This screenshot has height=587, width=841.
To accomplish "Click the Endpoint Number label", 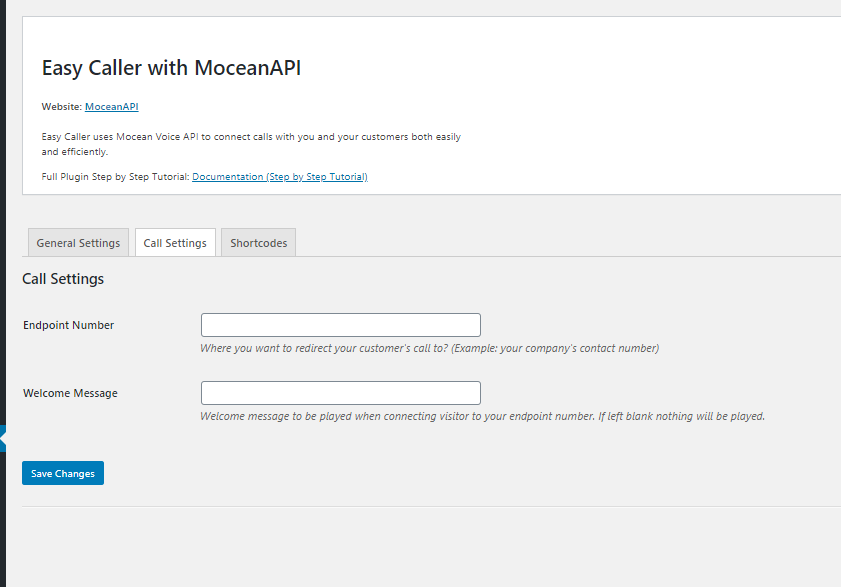I will [68, 325].
